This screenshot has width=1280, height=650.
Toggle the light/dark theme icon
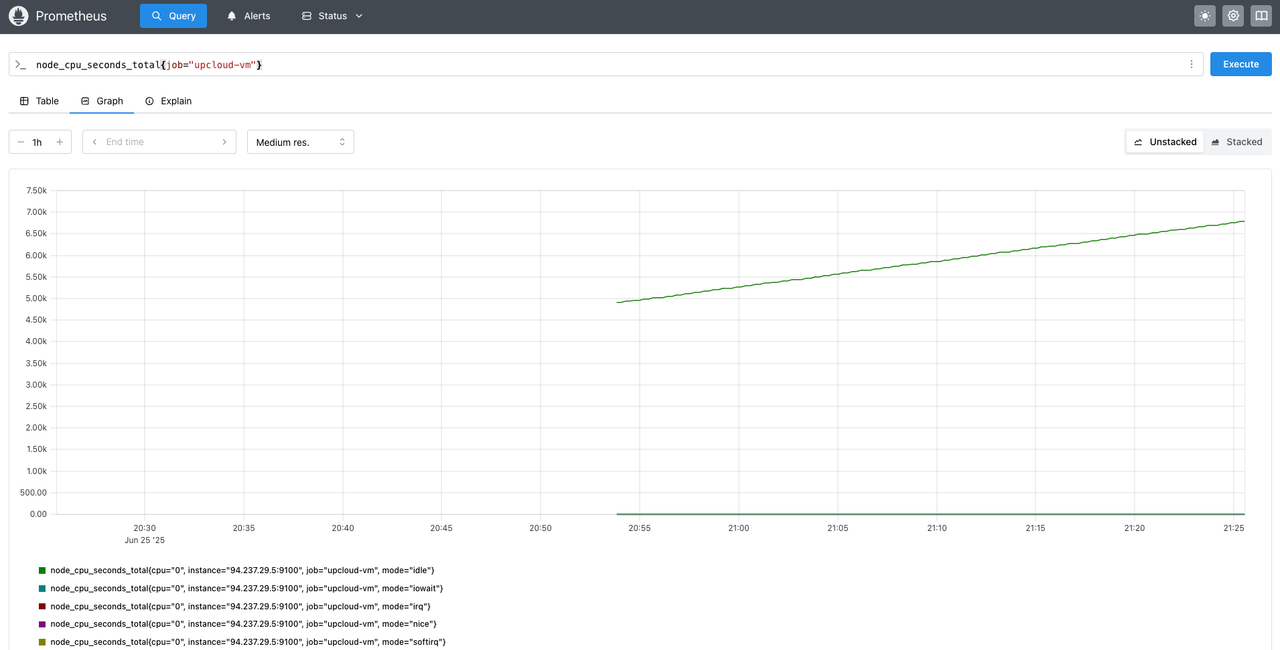point(1205,15)
